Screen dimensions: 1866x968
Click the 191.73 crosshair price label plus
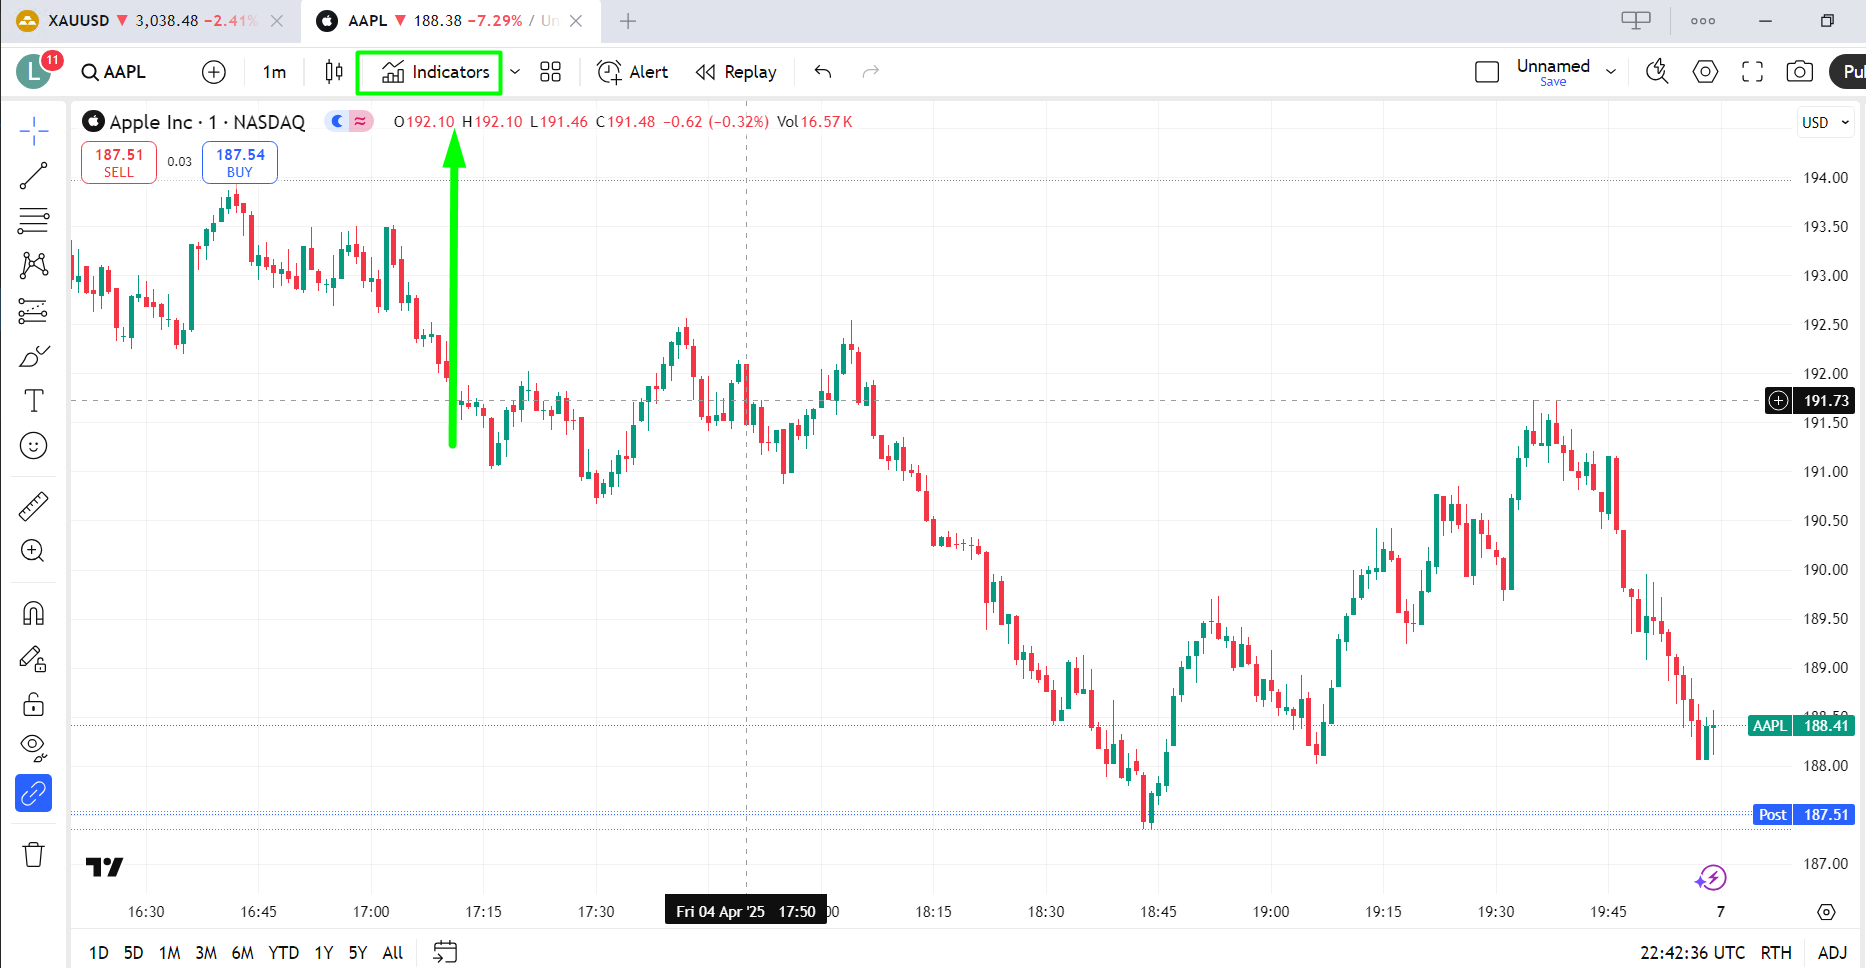click(x=1778, y=401)
